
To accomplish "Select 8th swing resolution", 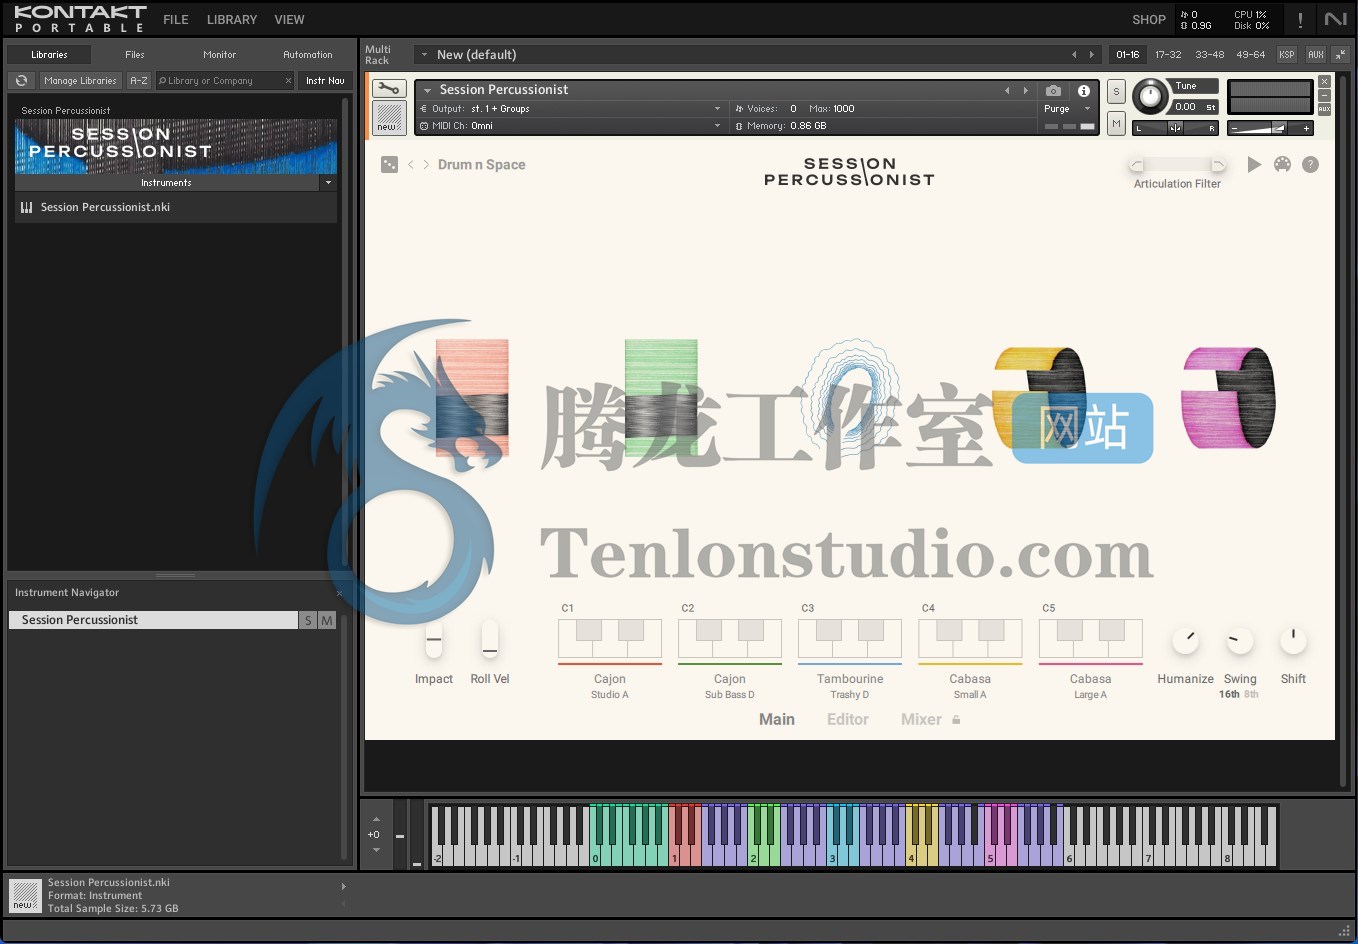I will point(1251,694).
